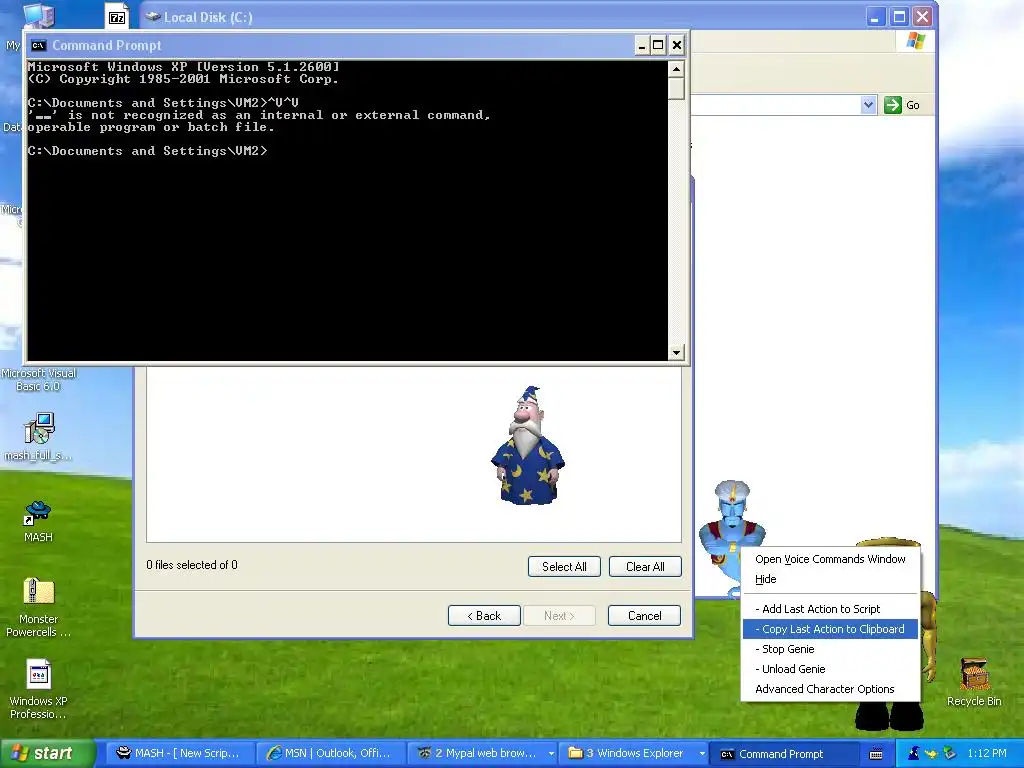
Task: Open Advanced Character Options menu entry
Action: coord(830,689)
